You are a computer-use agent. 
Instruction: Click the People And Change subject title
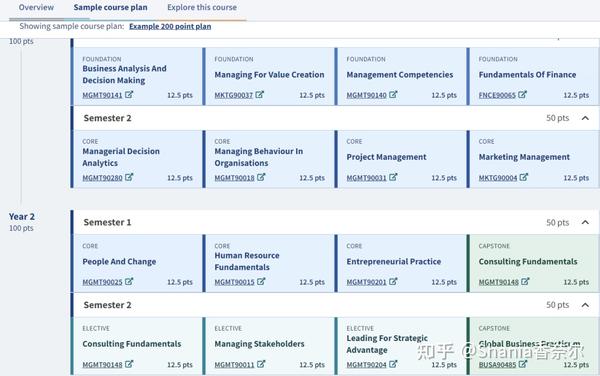pos(119,262)
